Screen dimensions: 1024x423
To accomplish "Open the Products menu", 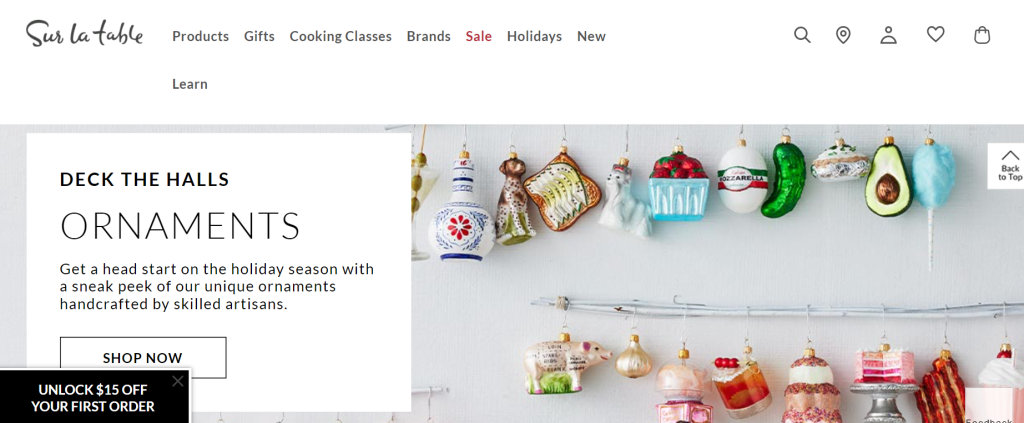I will point(200,37).
